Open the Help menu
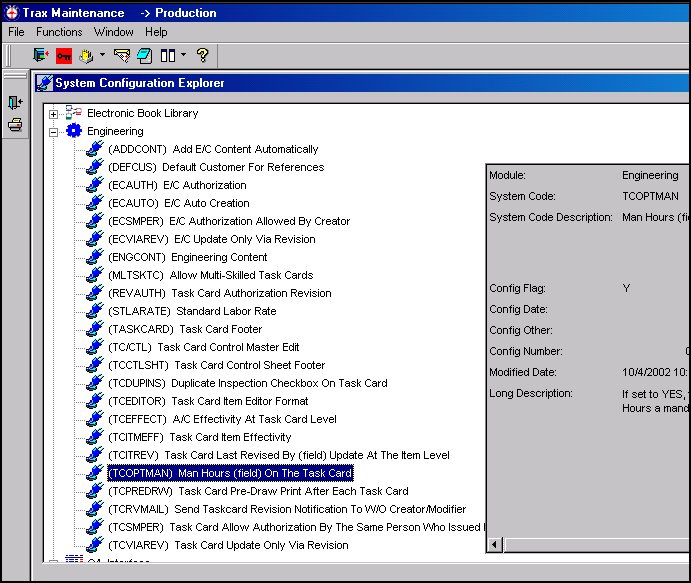Viewport: 691px width, 583px height. (156, 32)
